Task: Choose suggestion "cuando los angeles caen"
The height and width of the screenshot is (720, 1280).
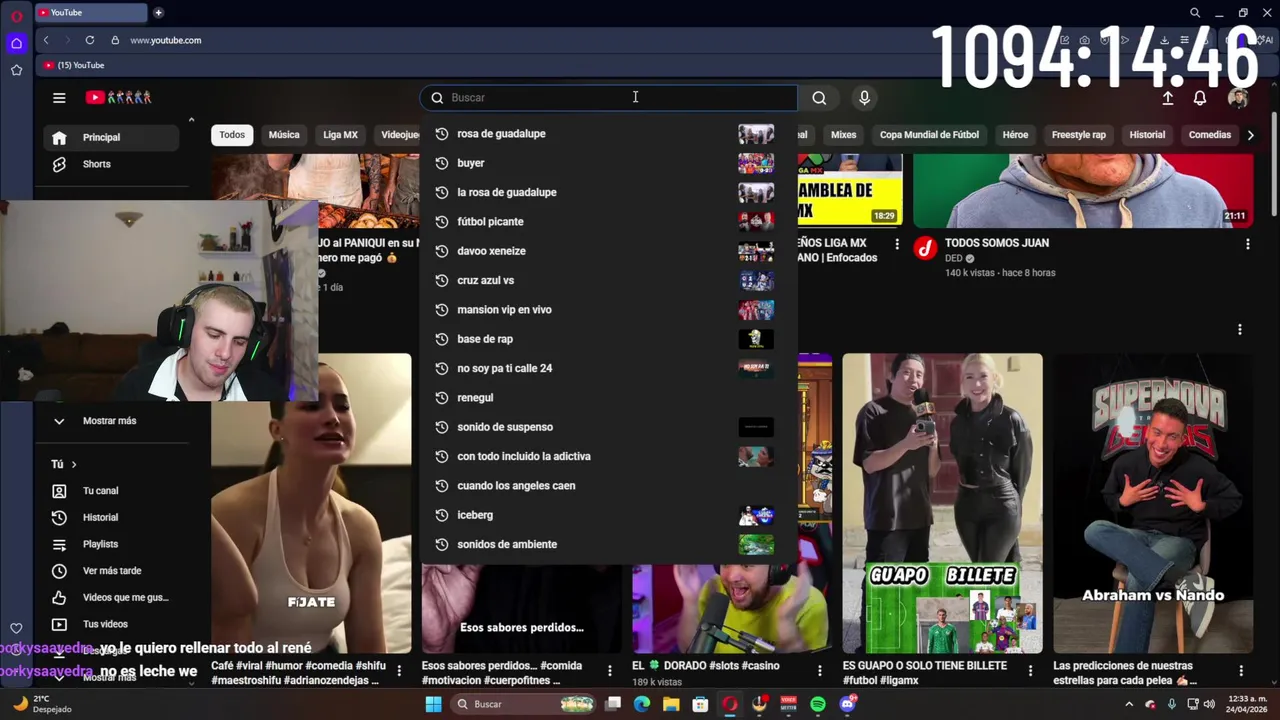Action: point(608,486)
